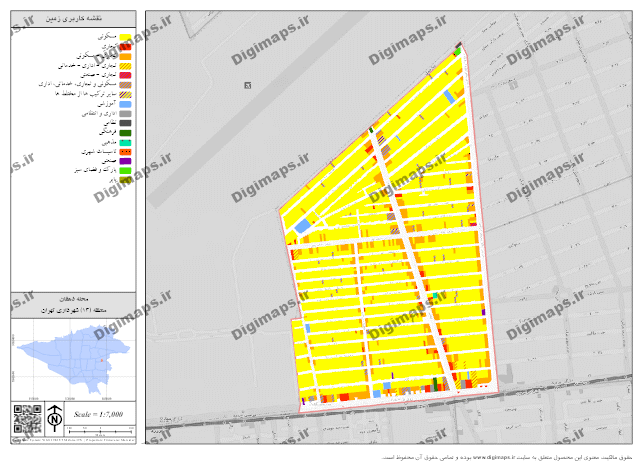Click the yellow-purple hatched legend swatch
This screenshot has width=643, height=461.
(x=125, y=94)
